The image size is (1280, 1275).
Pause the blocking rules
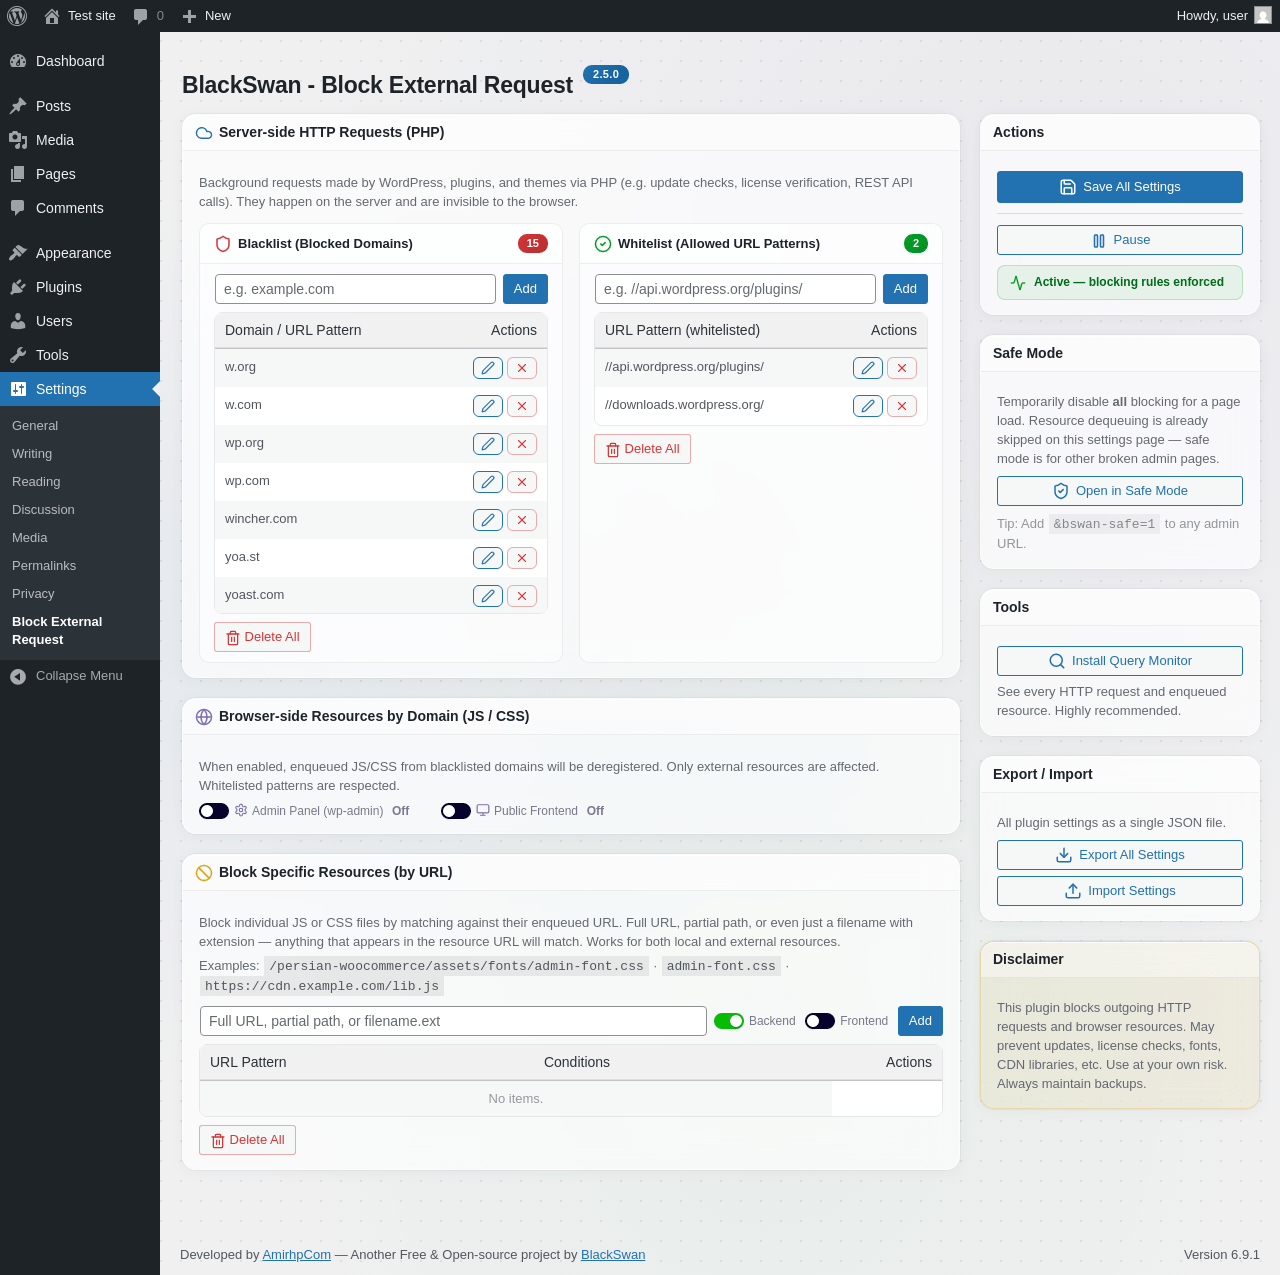coord(1120,240)
